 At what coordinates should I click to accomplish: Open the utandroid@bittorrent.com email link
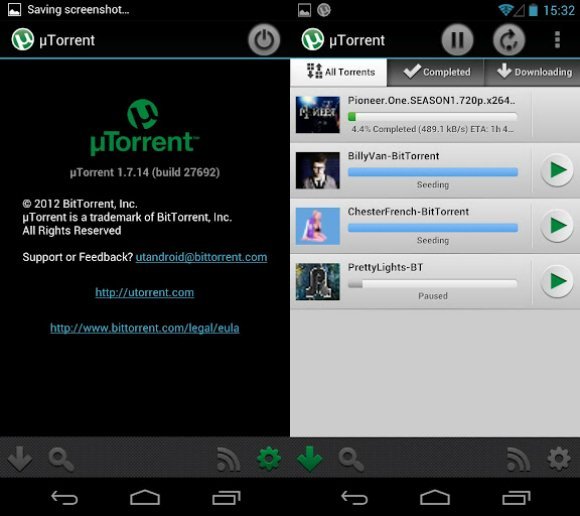click(x=201, y=257)
